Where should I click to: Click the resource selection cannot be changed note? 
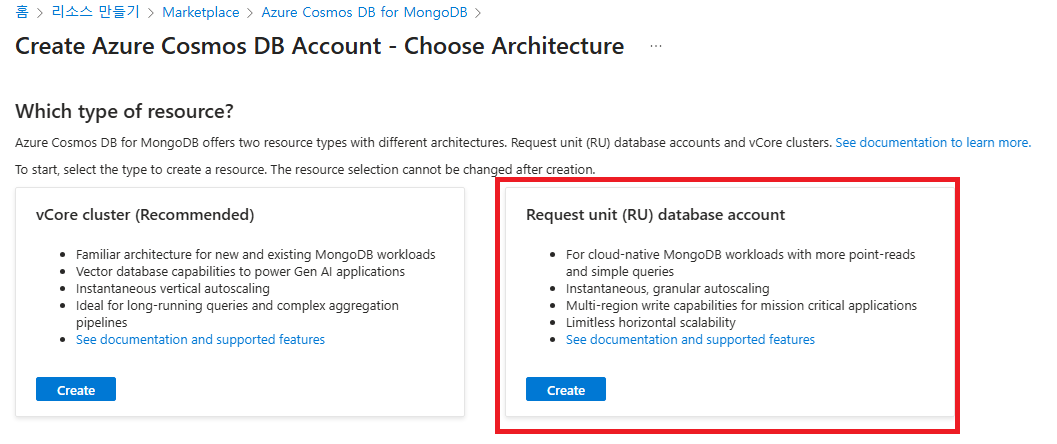433,169
